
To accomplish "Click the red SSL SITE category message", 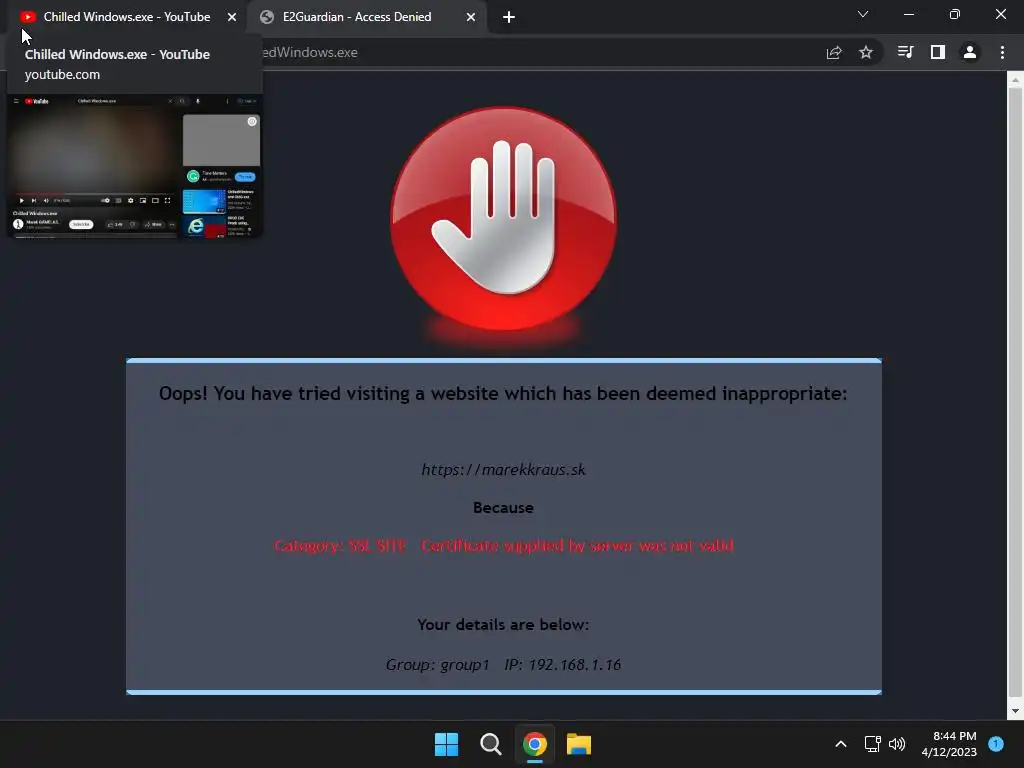I will pyautogui.click(x=504, y=545).
